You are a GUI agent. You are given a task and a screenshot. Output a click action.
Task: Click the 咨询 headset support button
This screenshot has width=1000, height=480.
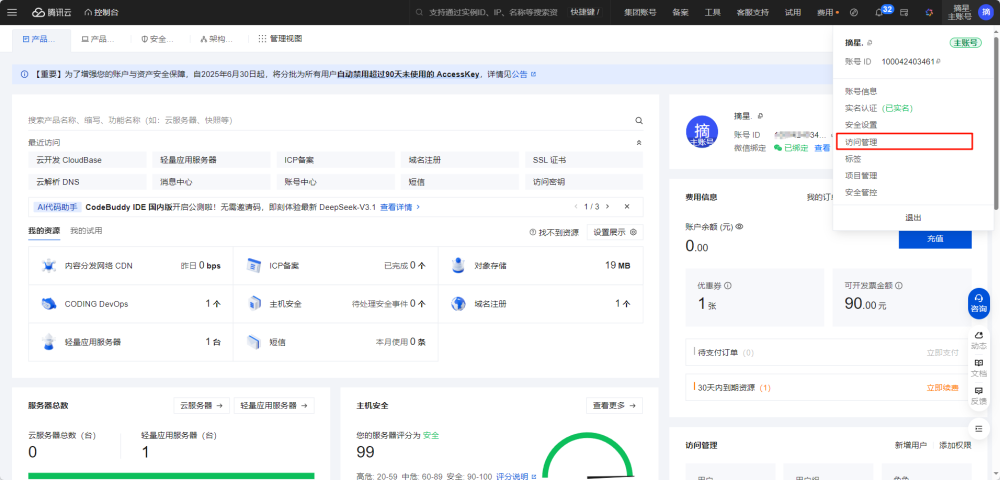coord(978,303)
